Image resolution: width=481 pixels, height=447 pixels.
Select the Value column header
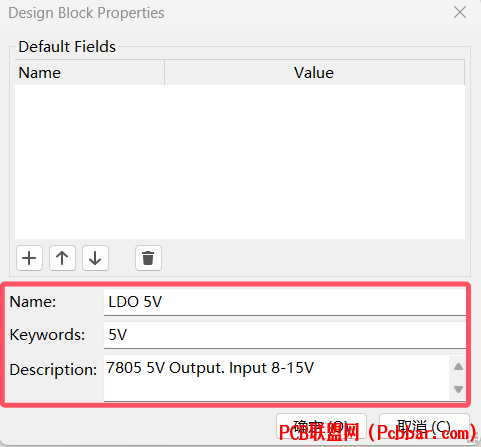click(314, 73)
